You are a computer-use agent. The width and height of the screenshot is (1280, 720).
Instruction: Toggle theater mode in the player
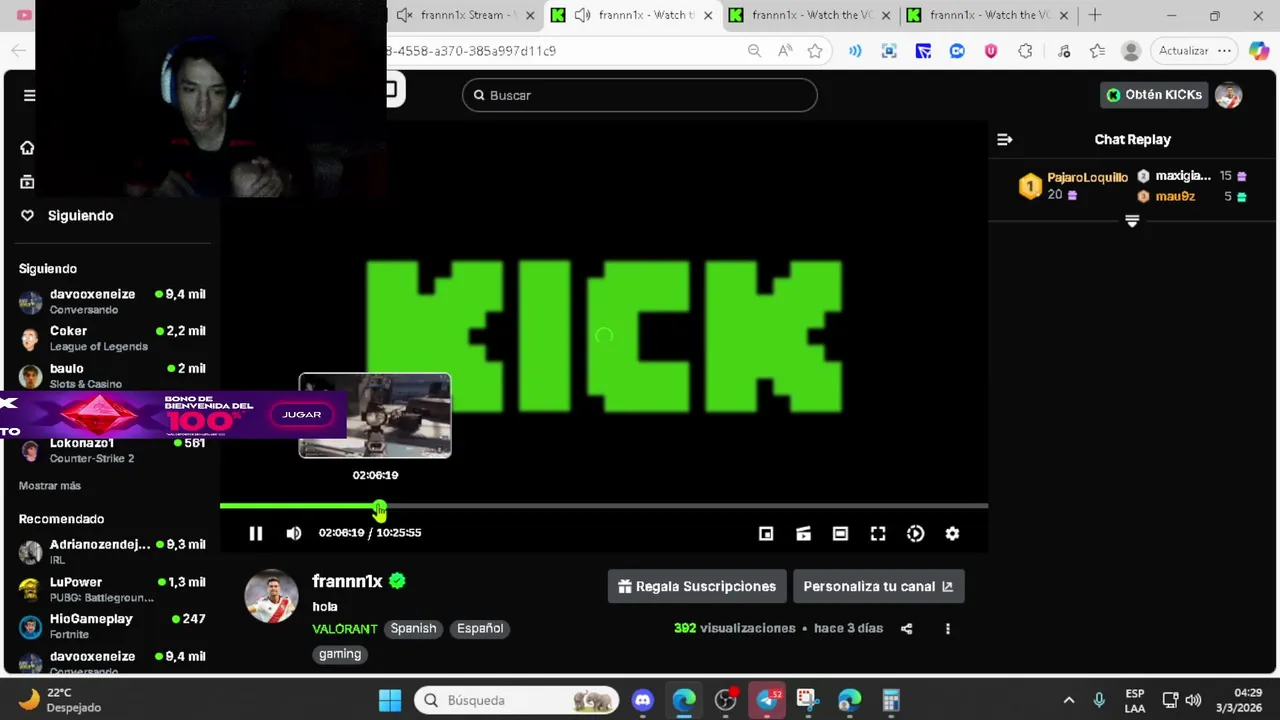click(x=840, y=534)
